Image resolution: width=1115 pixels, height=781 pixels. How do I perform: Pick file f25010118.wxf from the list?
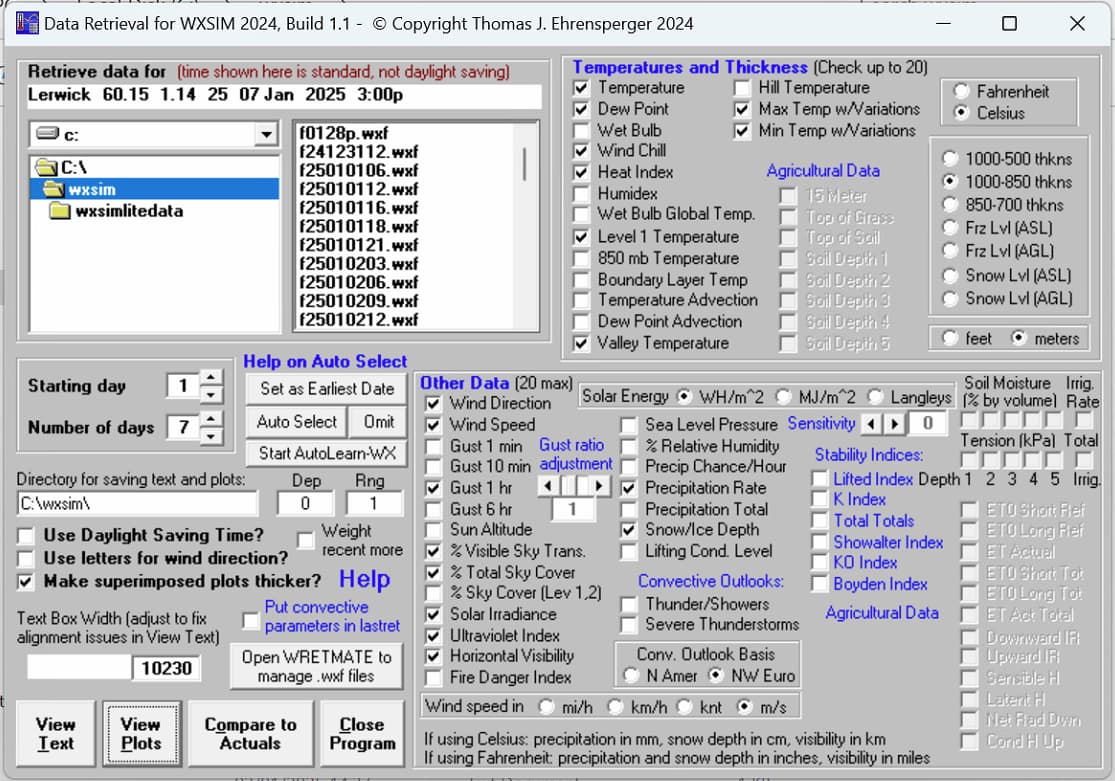358,226
